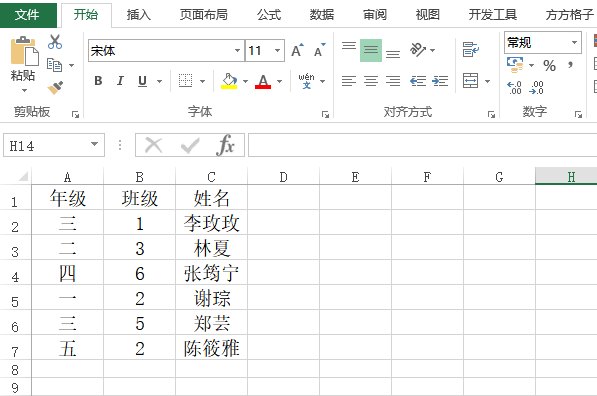Expand copy options arrow
Screen dimensions: 597x396
[71, 65]
